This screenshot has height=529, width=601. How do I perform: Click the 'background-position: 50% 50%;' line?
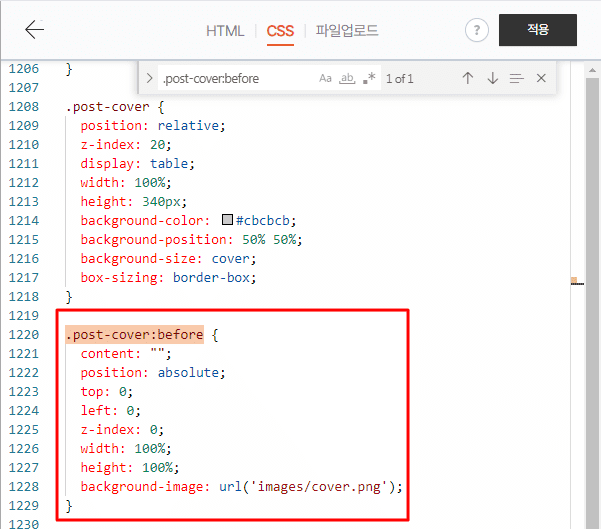(x=191, y=240)
